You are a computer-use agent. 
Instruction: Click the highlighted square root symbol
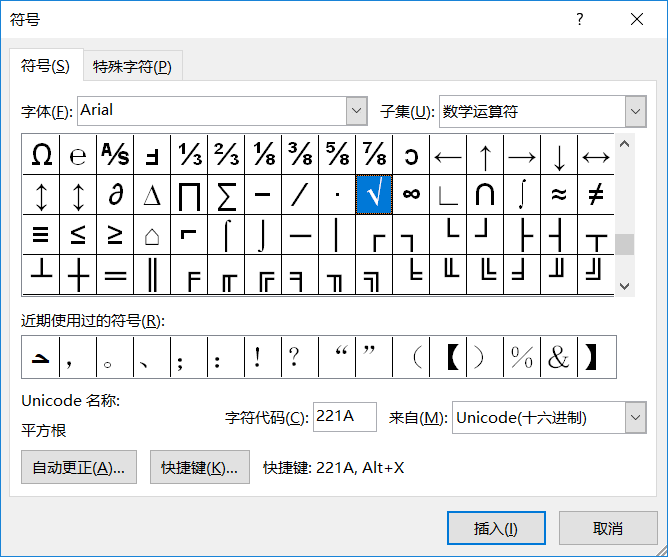pyautogui.click(x=374, y=194)
